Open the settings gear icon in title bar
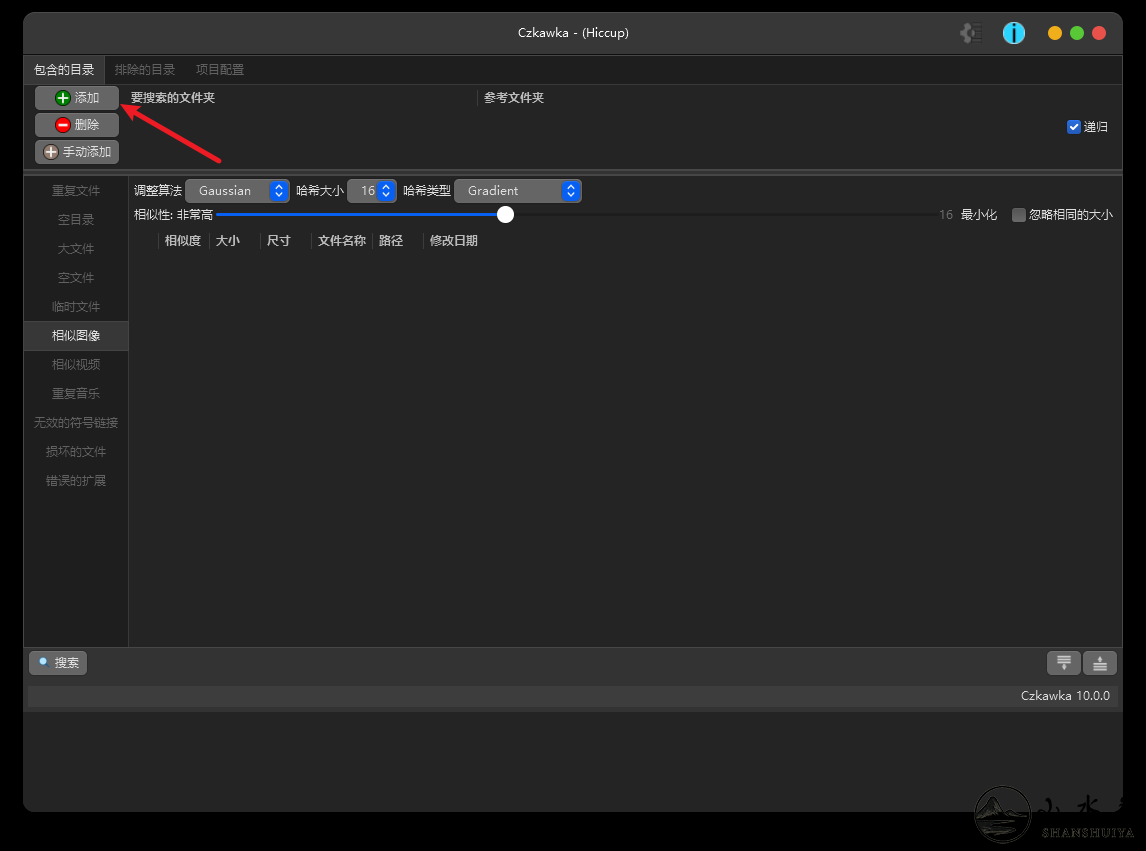This screenshot has height=851, width=1146. pos(971,33)
